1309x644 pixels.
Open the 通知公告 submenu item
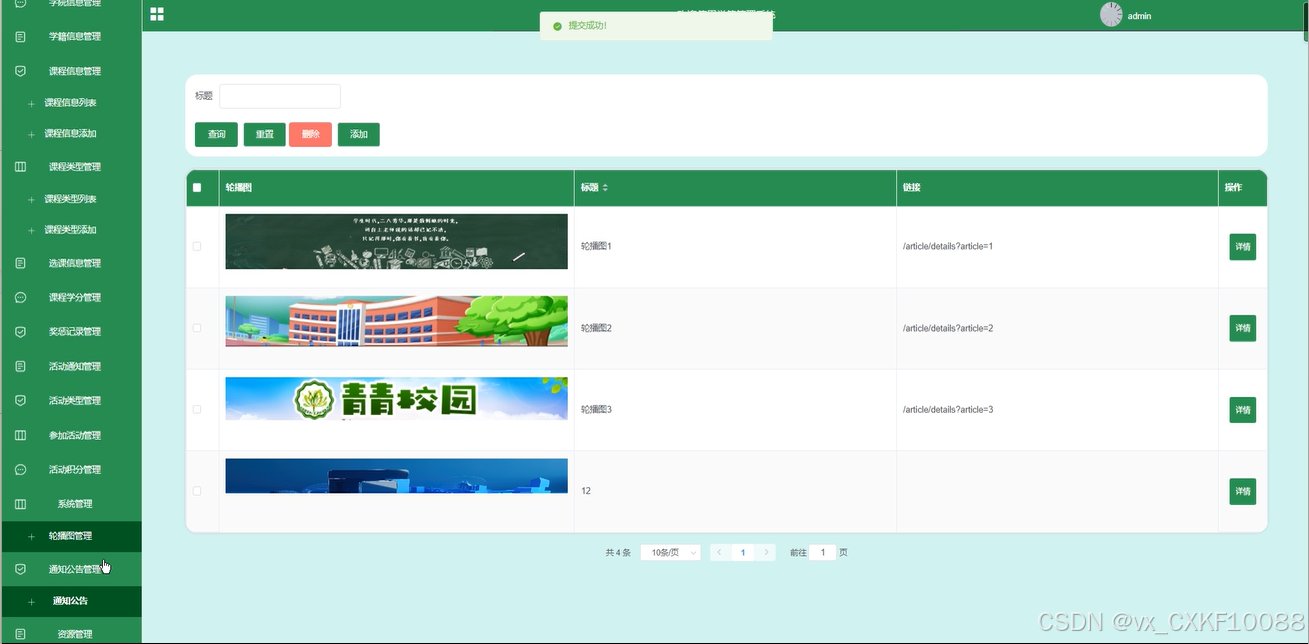point(71,601)
